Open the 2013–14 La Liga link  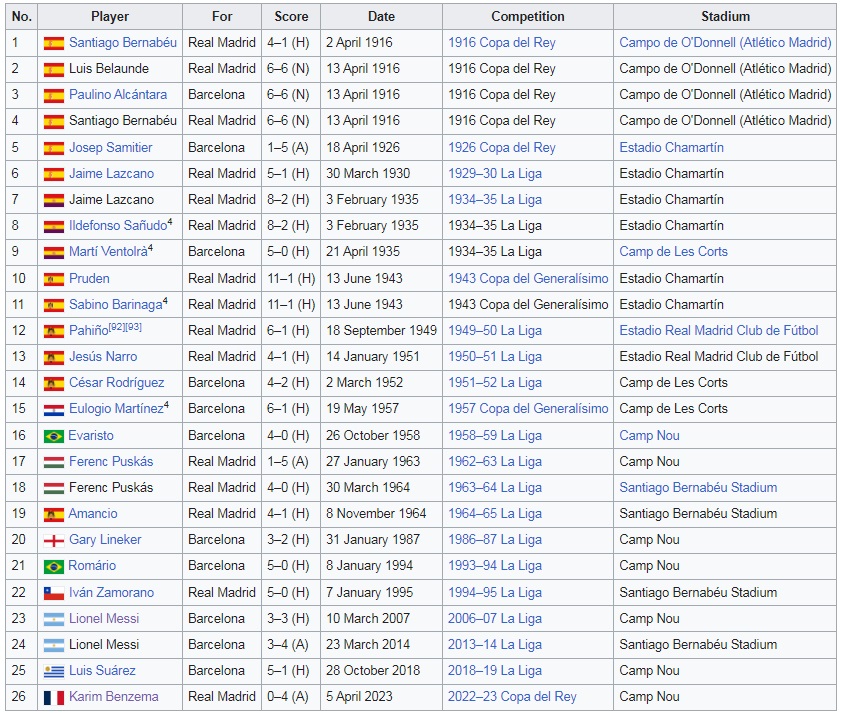(495, 644)
